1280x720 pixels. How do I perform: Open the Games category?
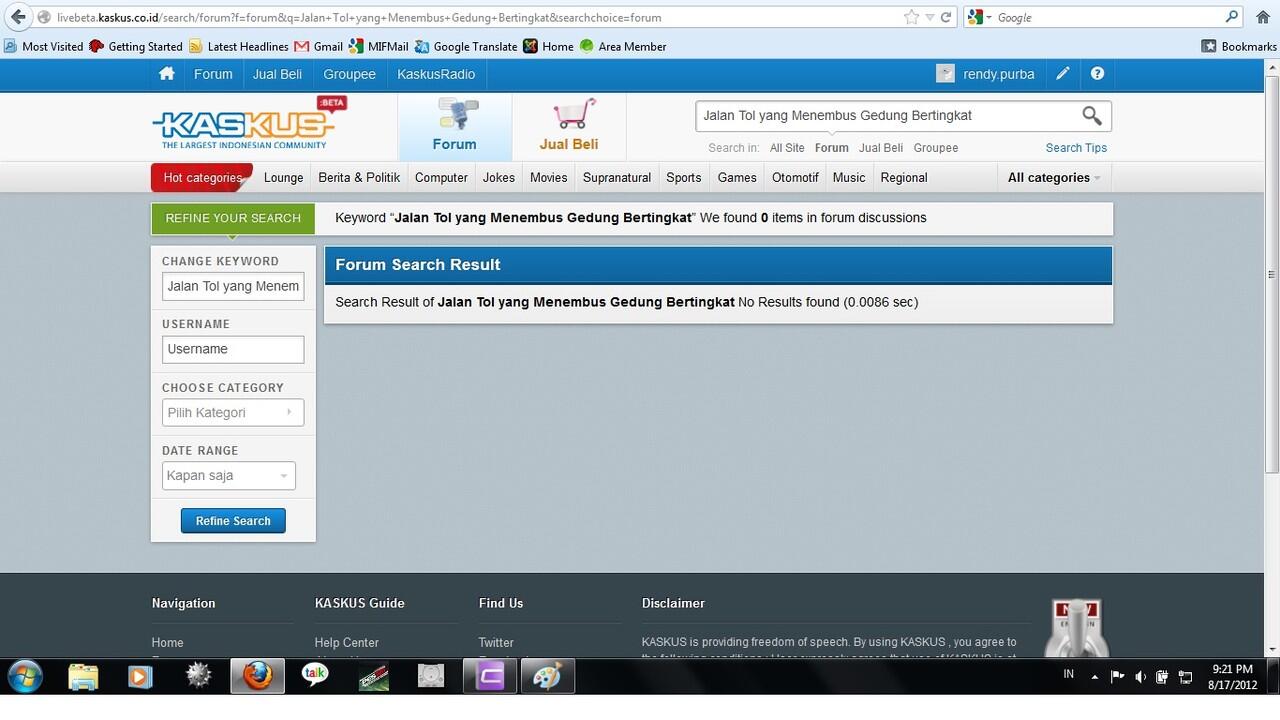737,178
